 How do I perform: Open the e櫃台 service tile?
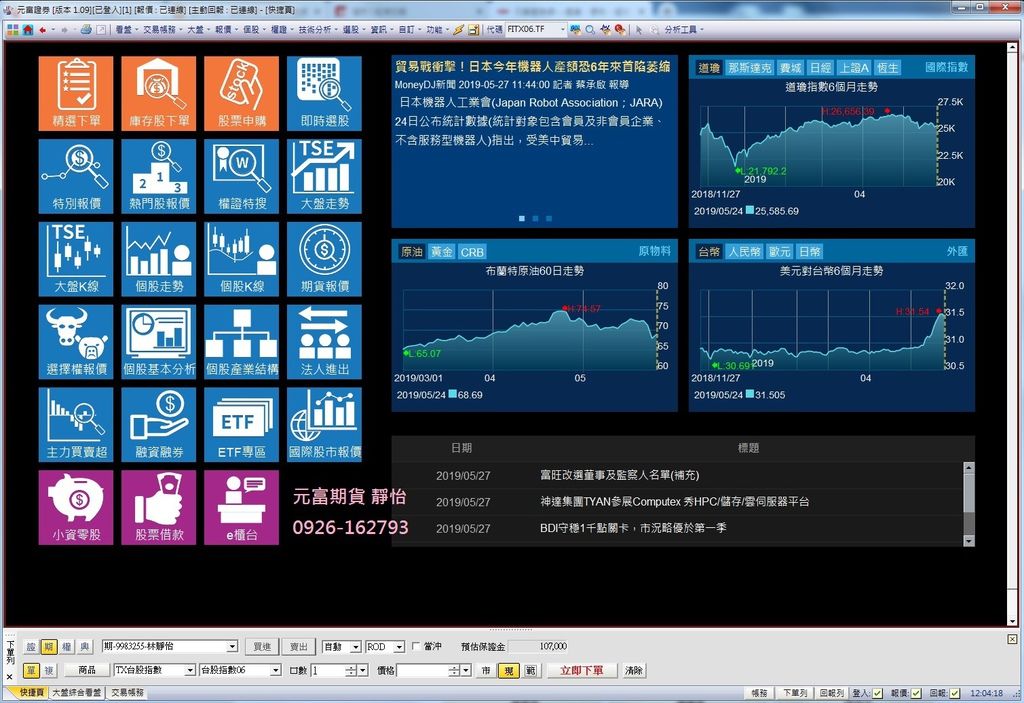pos(242,508)
